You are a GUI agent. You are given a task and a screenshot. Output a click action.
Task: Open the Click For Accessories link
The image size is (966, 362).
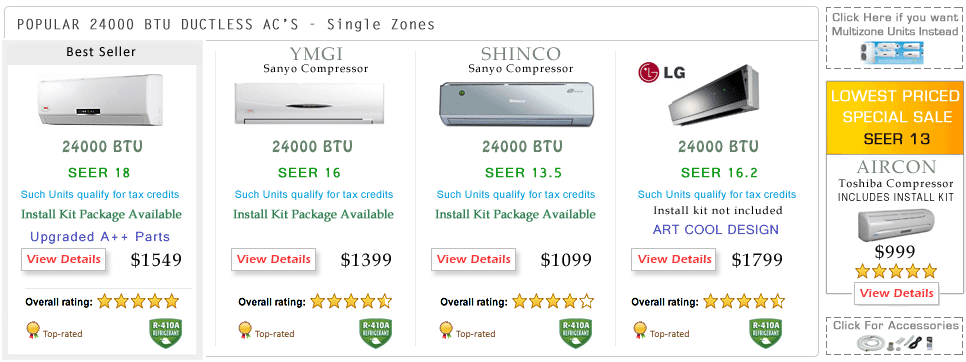point(895,335)
